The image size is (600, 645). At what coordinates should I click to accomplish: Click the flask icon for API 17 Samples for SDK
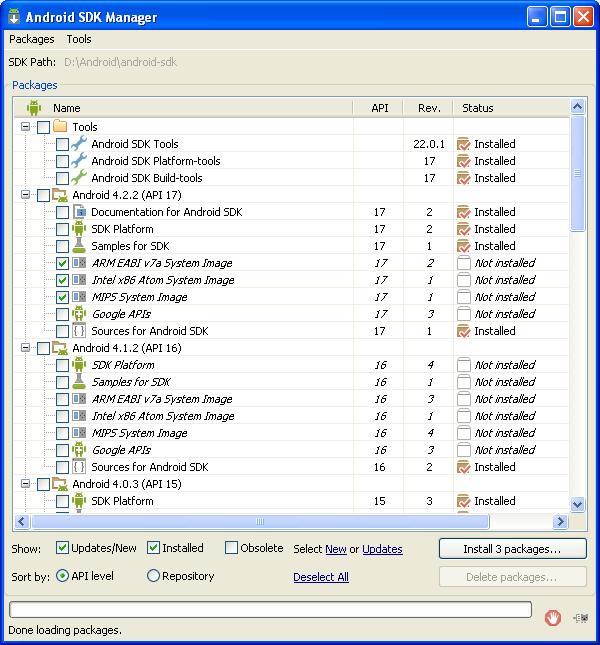coord(79,246)
